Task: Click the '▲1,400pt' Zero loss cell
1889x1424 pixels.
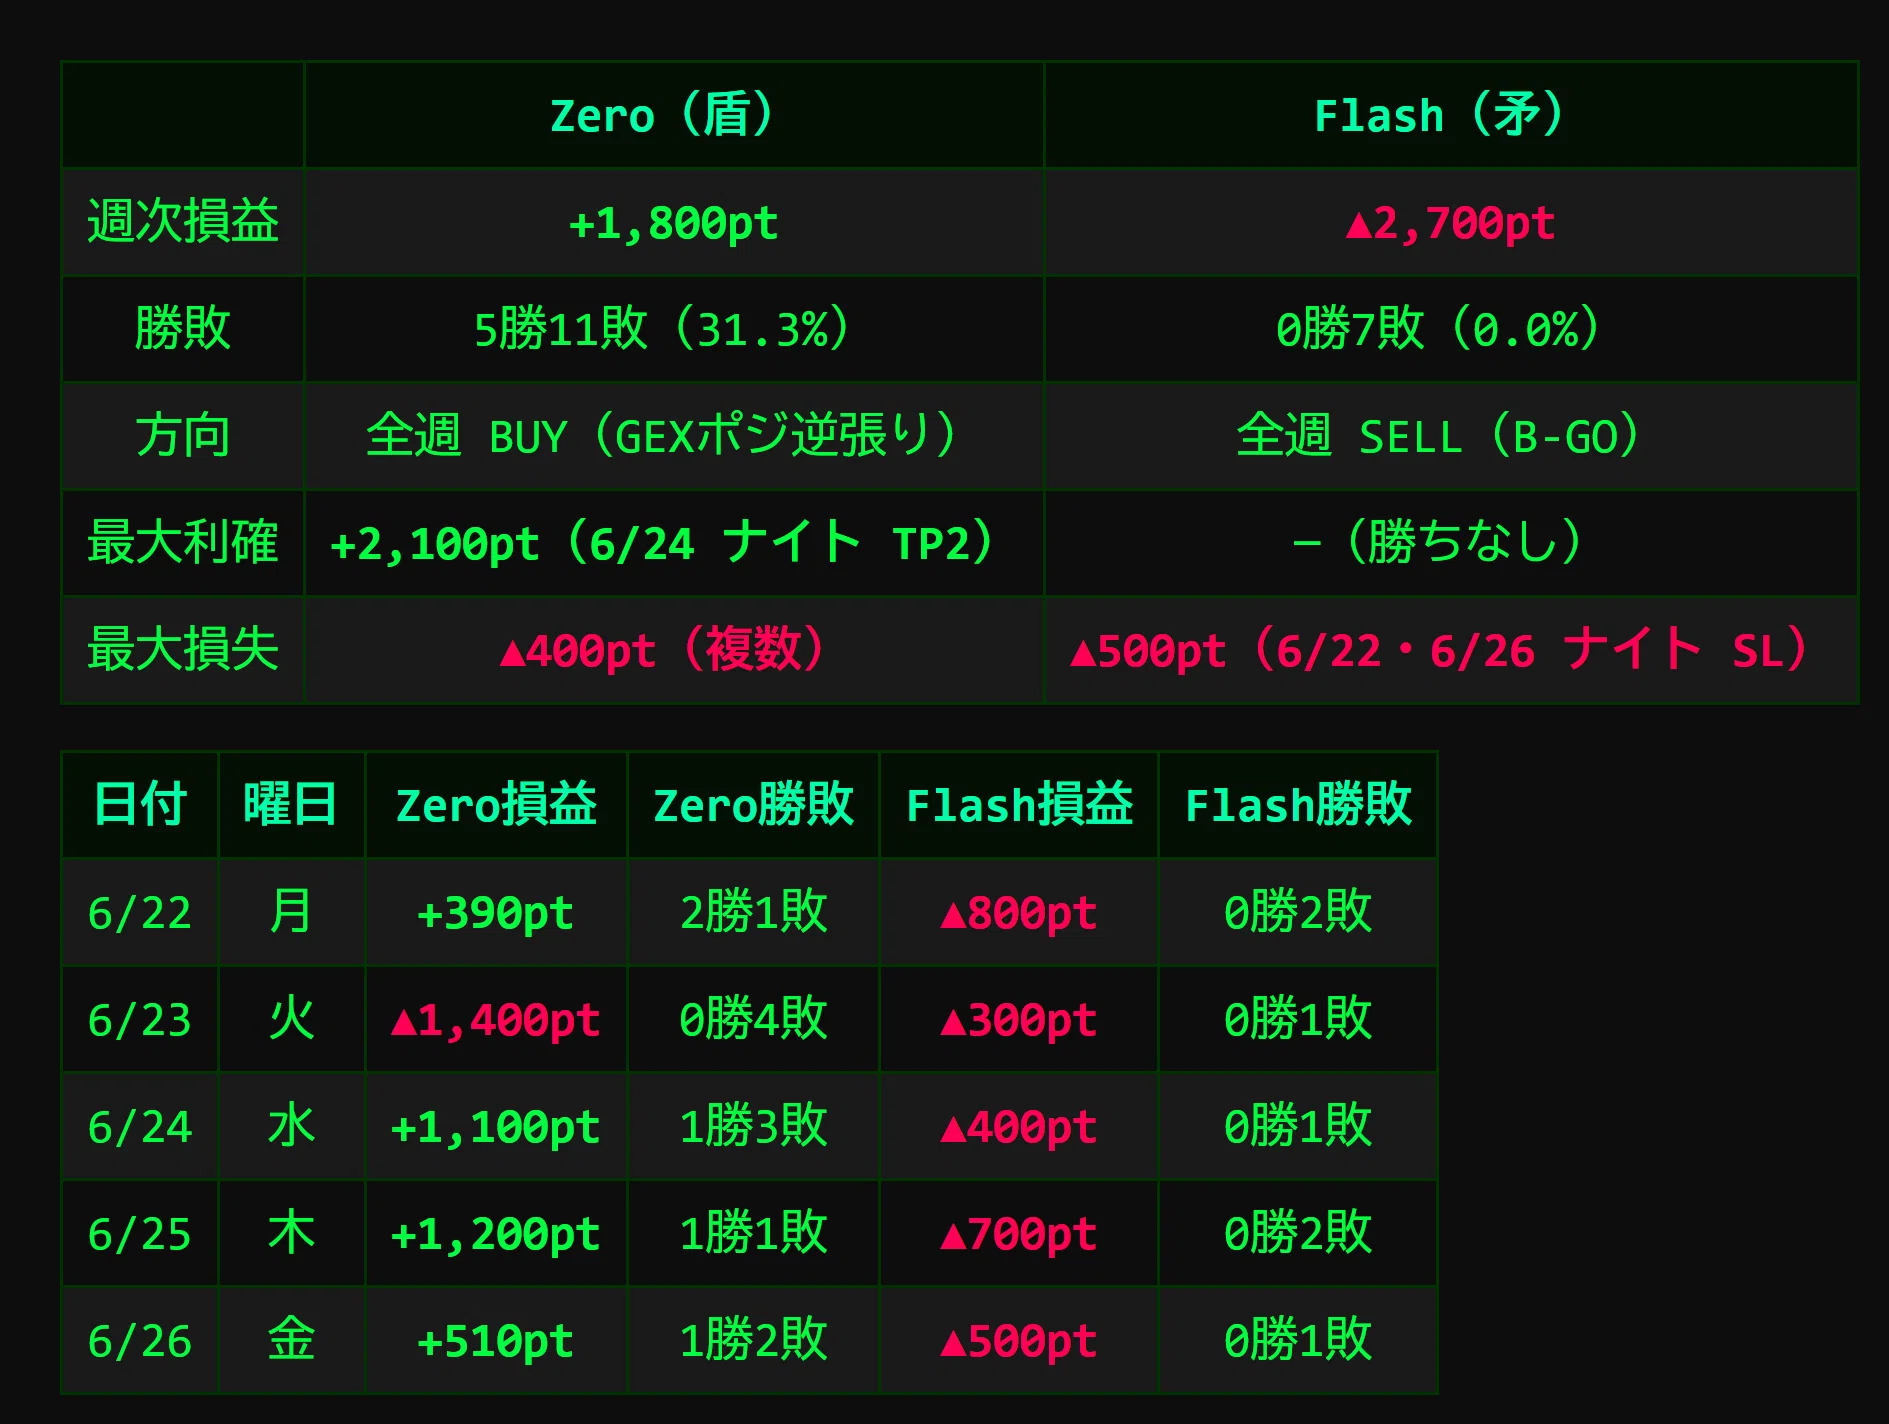Action: [496, 1019]
